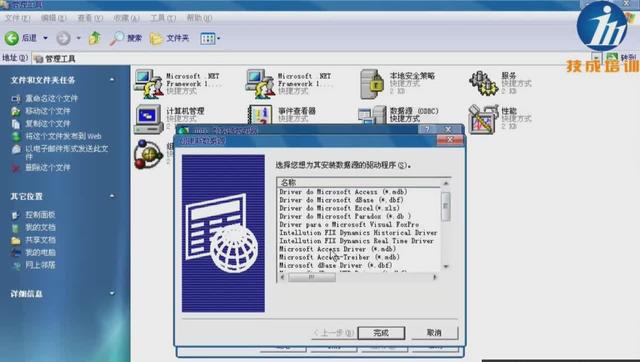
Task: Open the Forward button history dropdown
Action: click(x=79, y=38)
